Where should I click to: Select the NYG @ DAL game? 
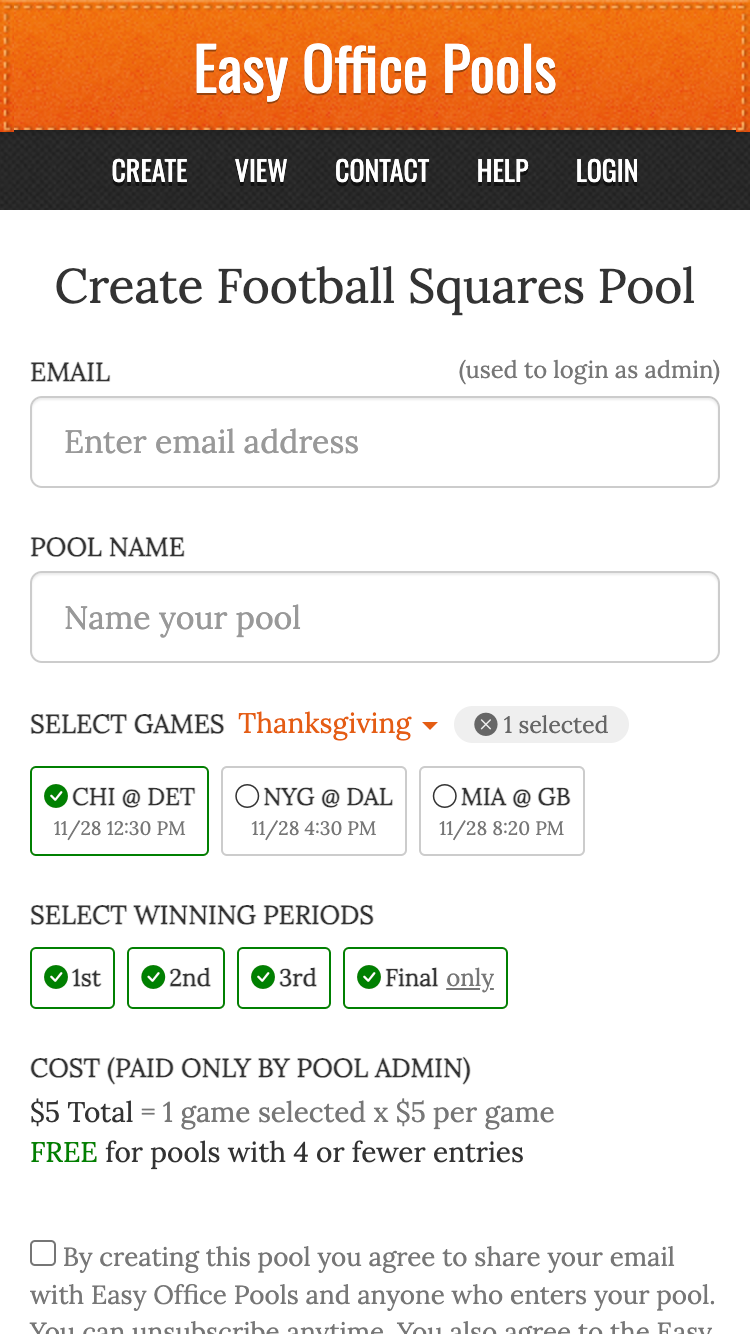pyautogui.click(x=313, y=810)
